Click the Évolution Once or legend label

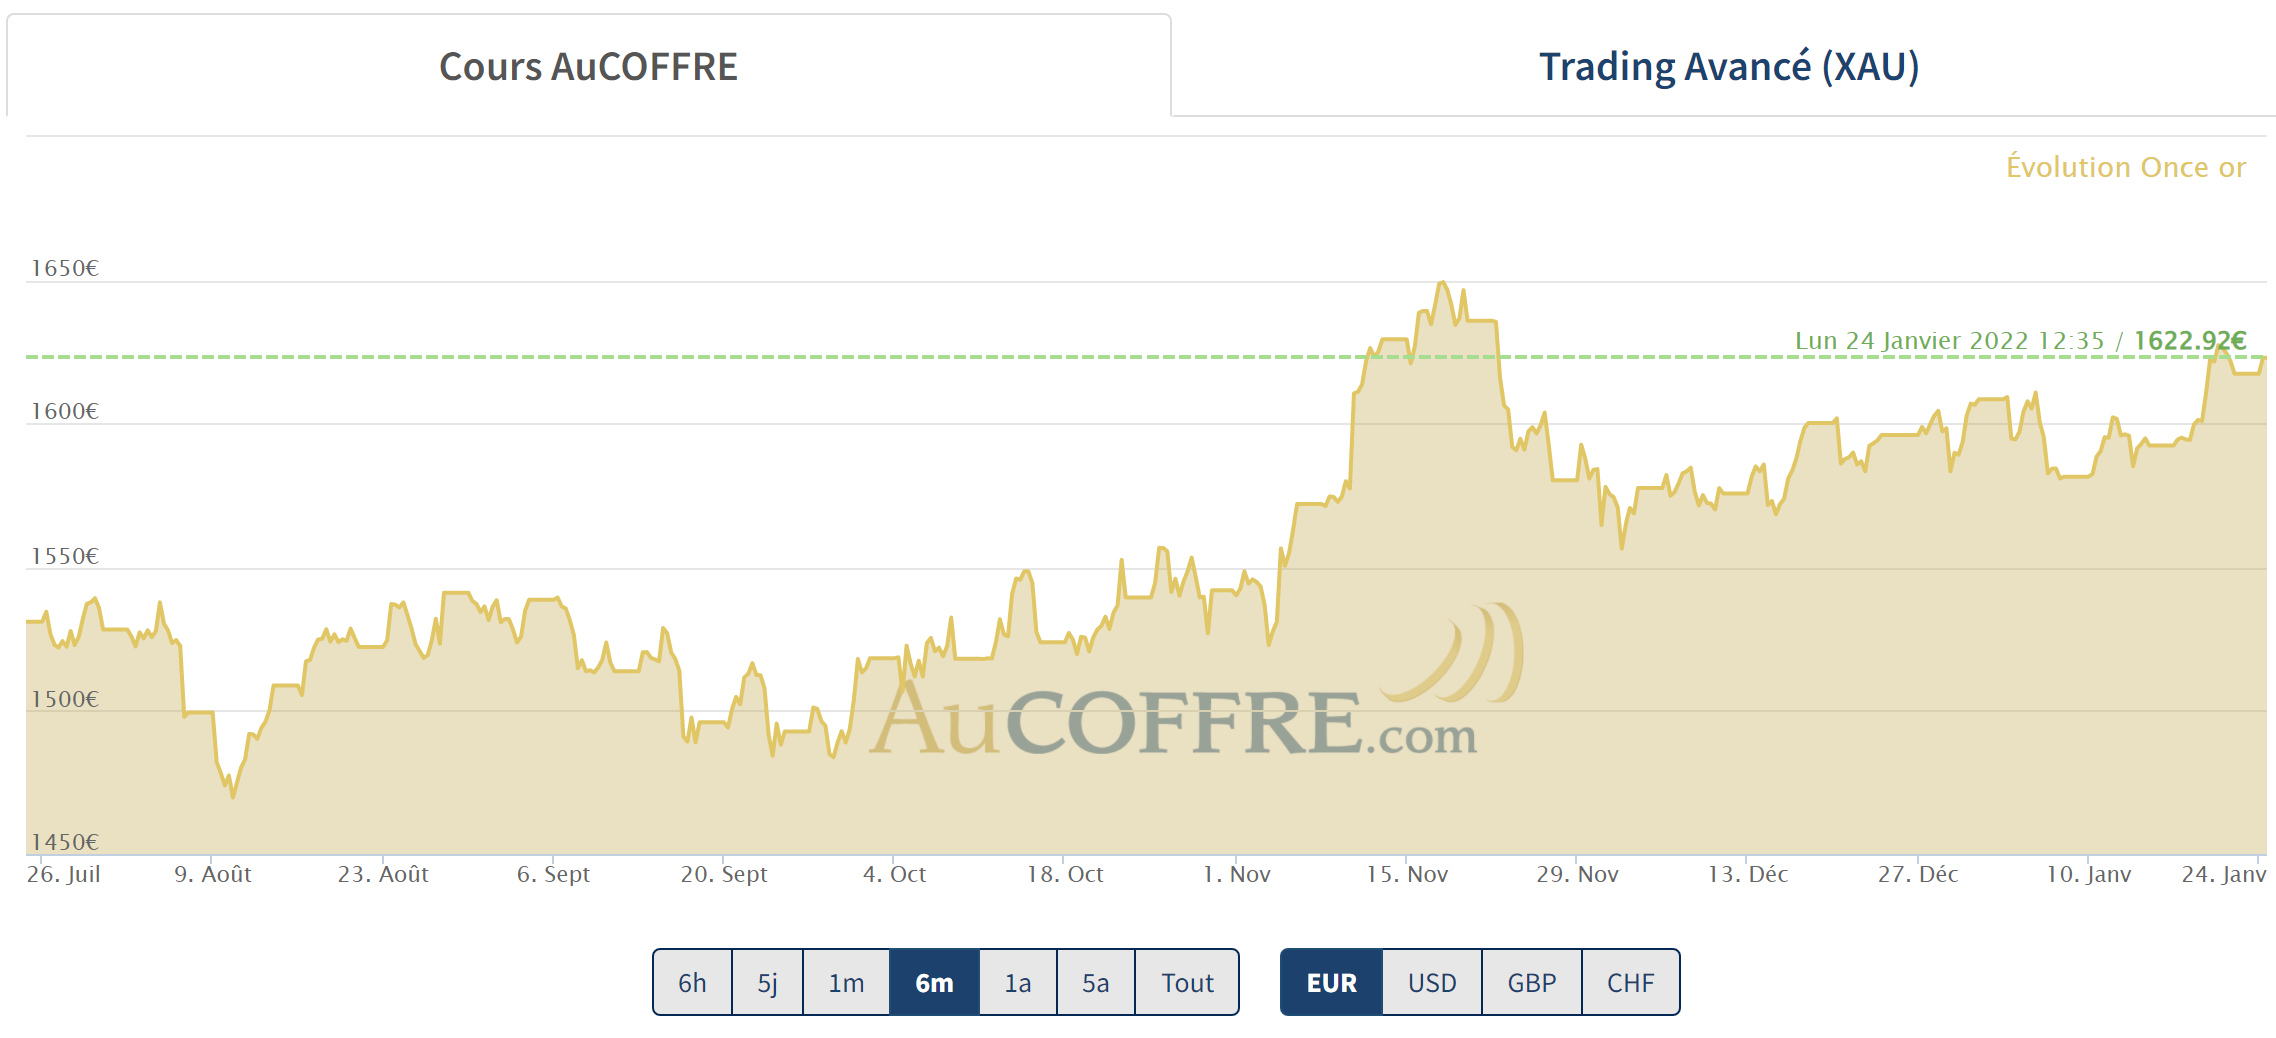point(2125,167)
